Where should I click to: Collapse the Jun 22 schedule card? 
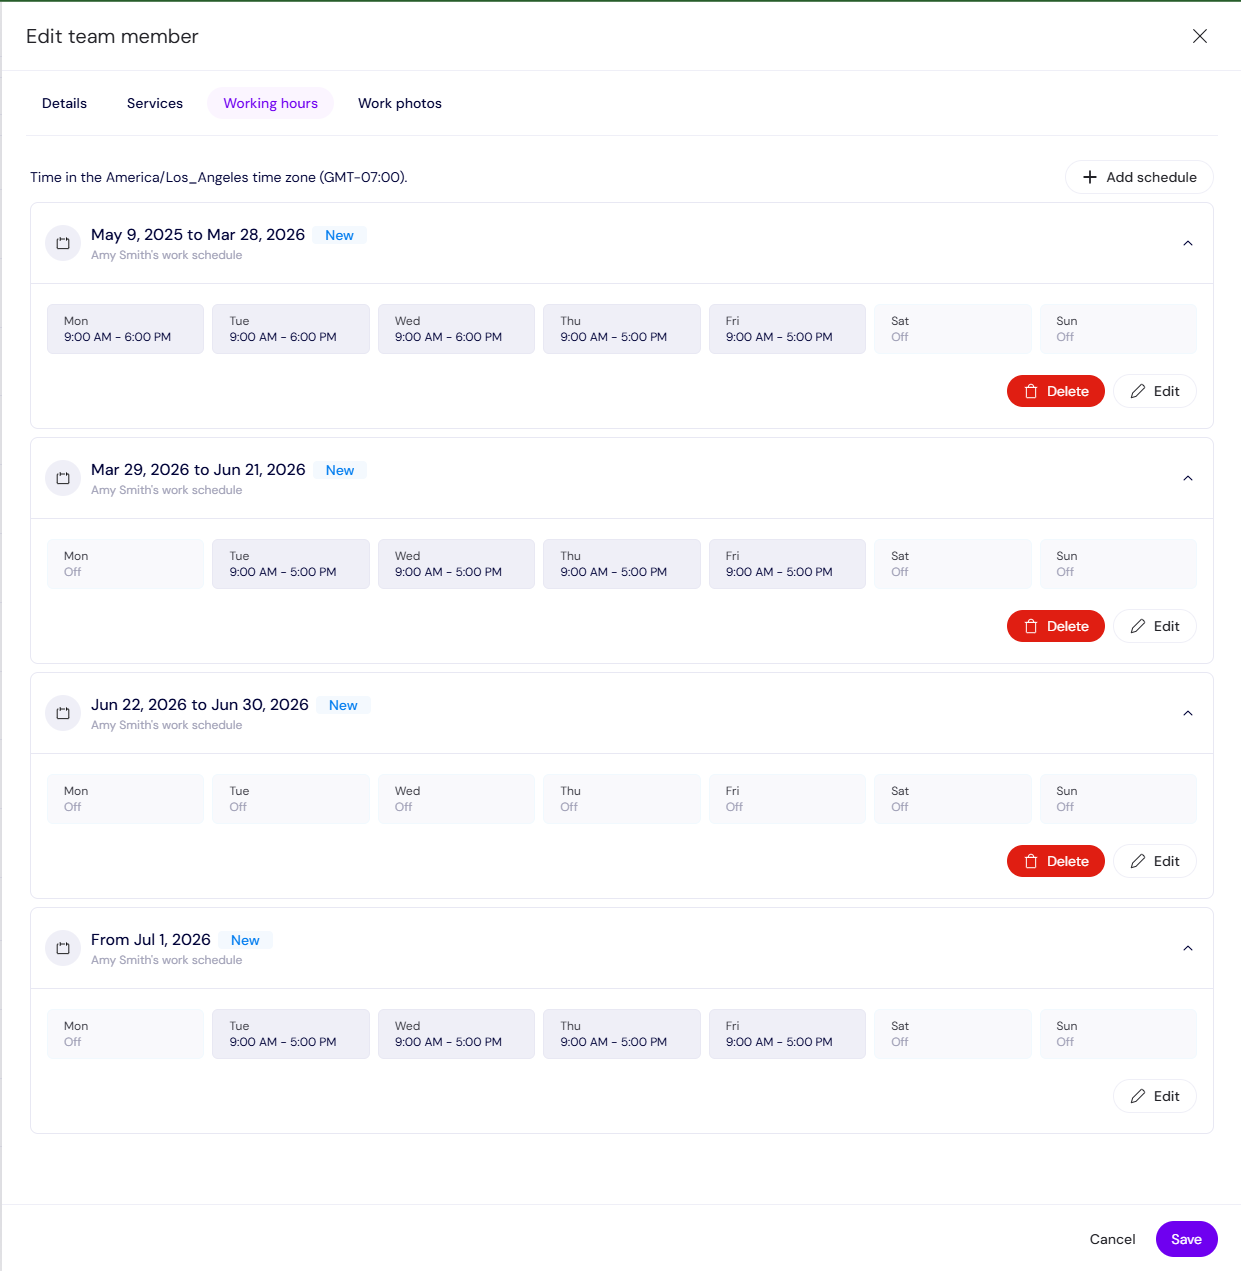[x=1188, y=713]
